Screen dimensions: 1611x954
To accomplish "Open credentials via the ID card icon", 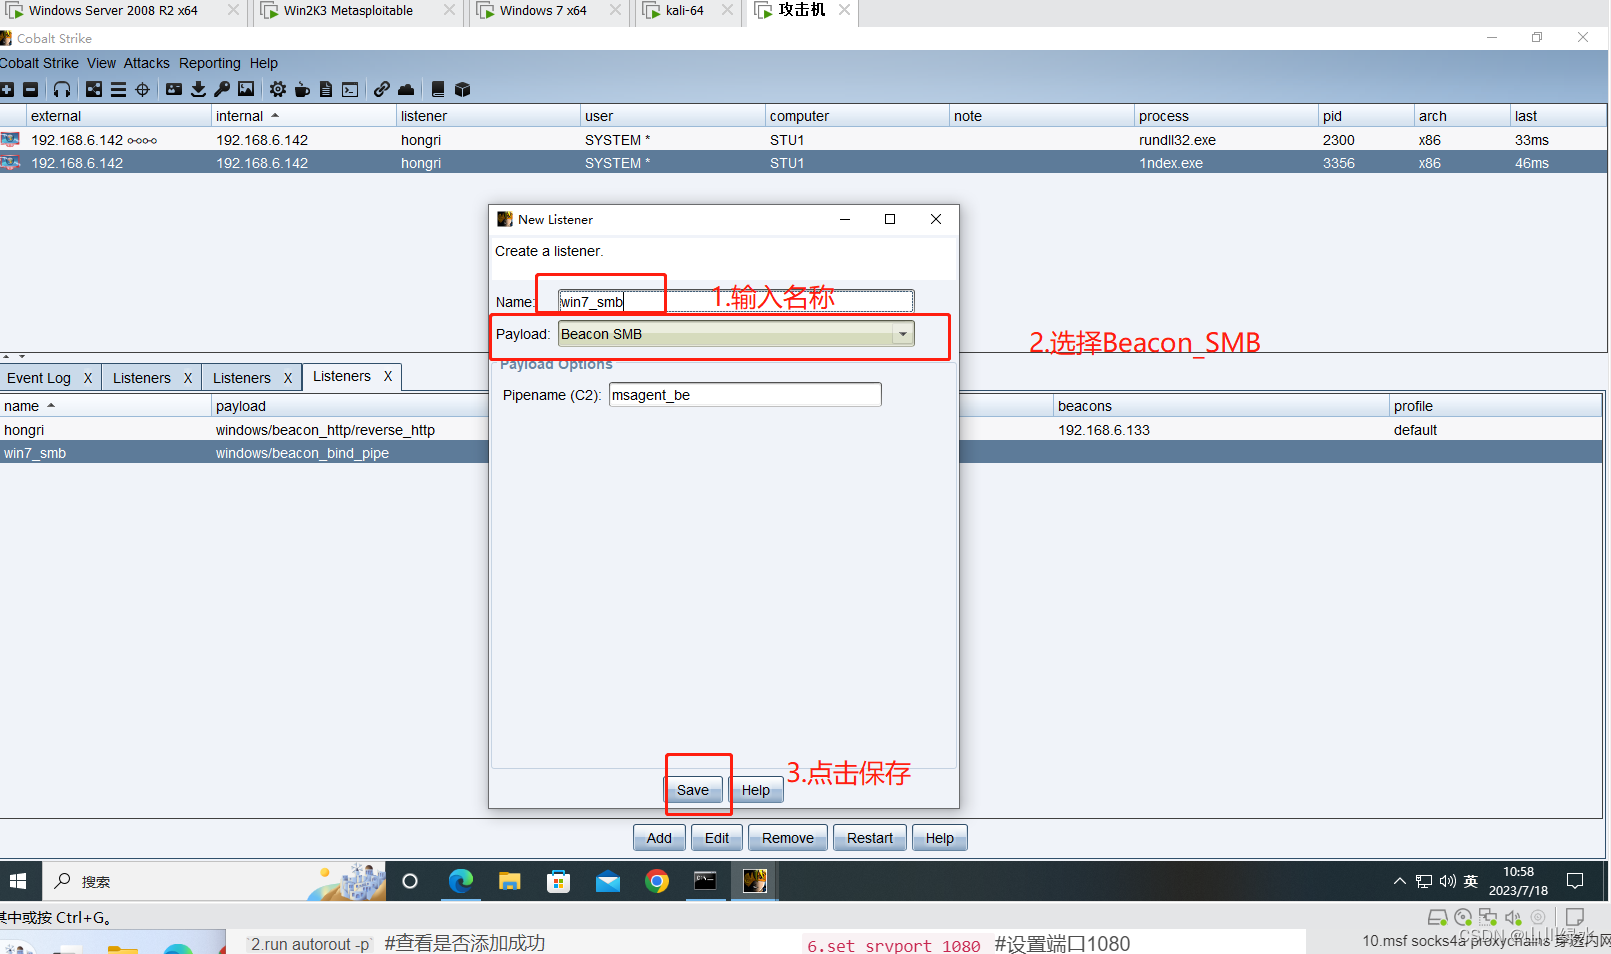I will point(174,90).
